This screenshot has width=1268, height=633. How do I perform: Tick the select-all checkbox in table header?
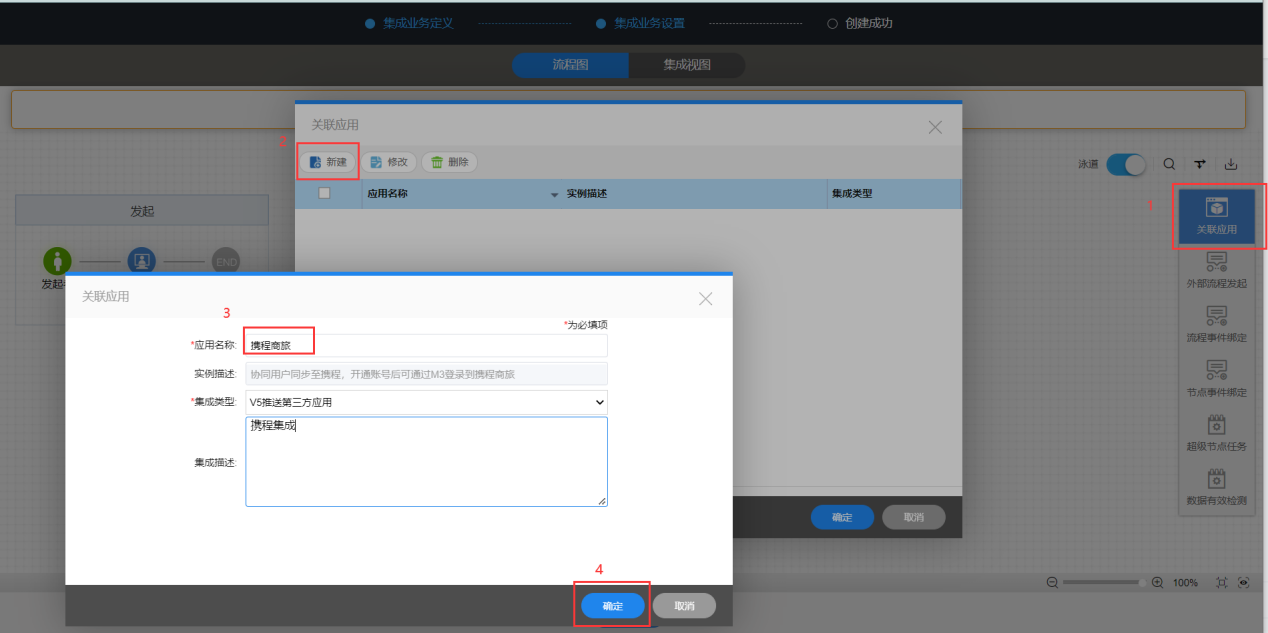pos(324,193)
